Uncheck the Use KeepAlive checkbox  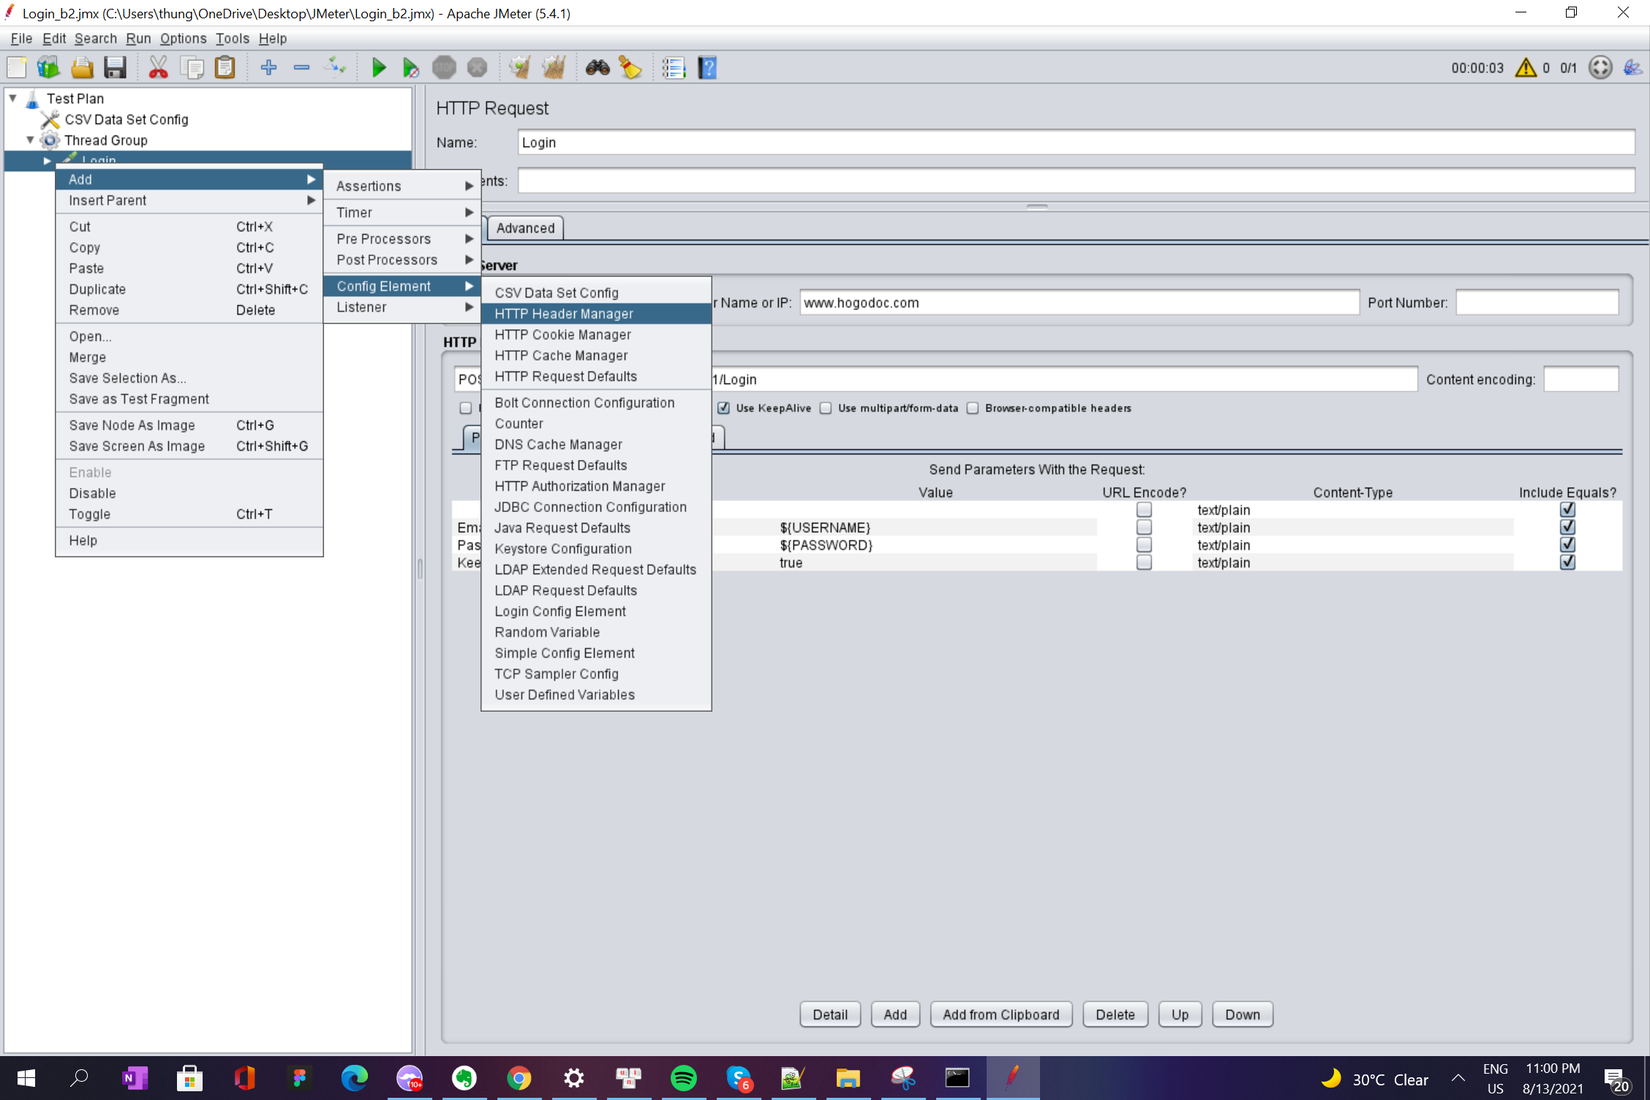tap(723, 408)
